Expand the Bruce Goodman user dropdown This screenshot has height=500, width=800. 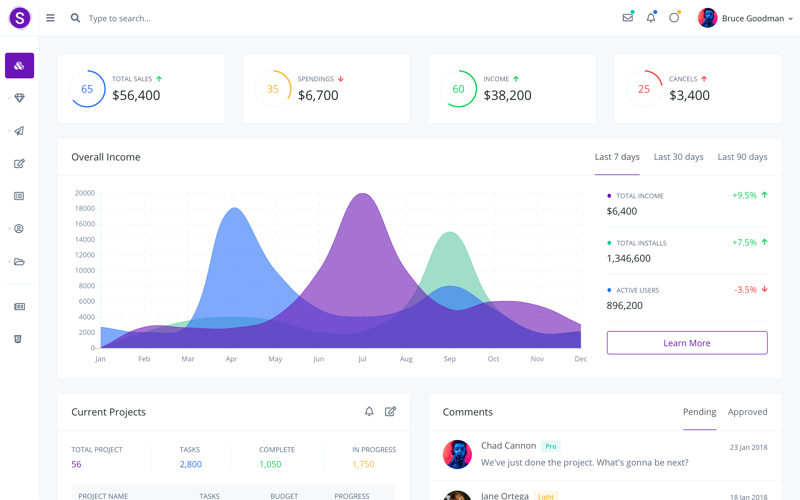coord(745,18)
